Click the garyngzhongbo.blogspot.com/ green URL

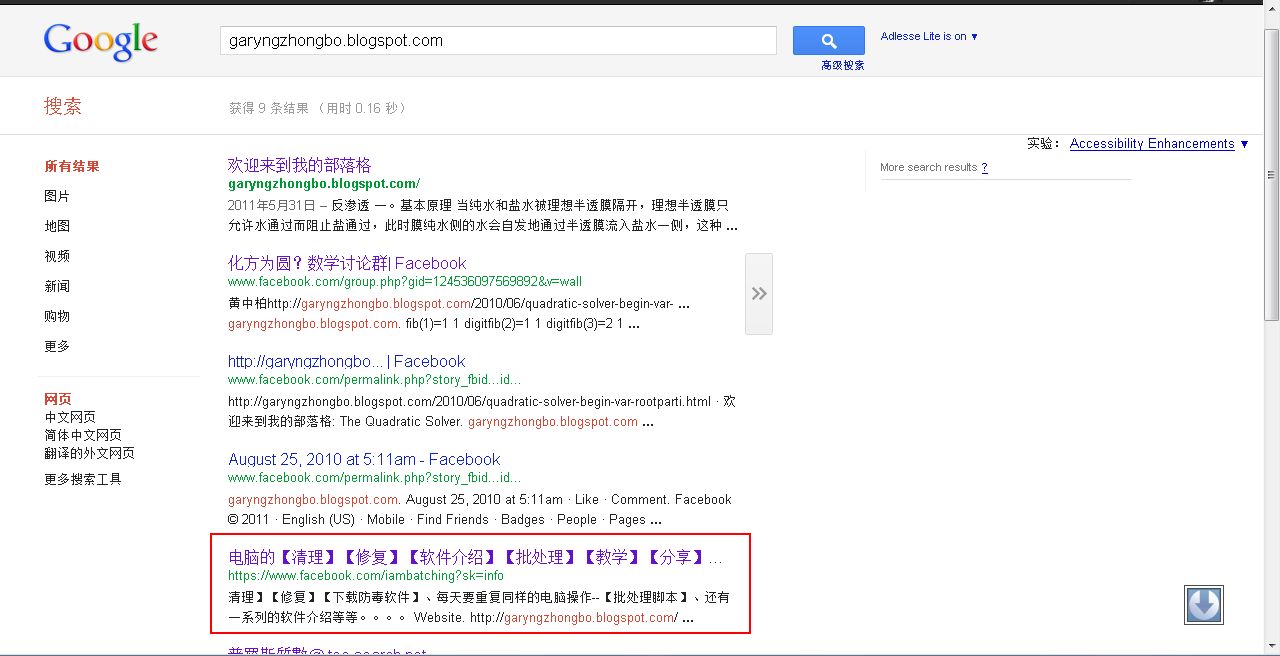point(324,184)
